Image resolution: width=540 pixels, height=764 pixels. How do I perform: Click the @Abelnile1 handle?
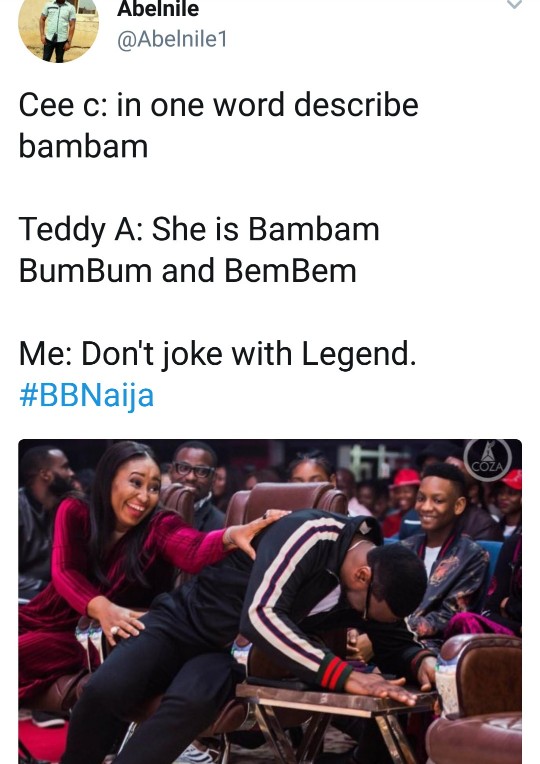pyautogui.click(x=172, y=39)
